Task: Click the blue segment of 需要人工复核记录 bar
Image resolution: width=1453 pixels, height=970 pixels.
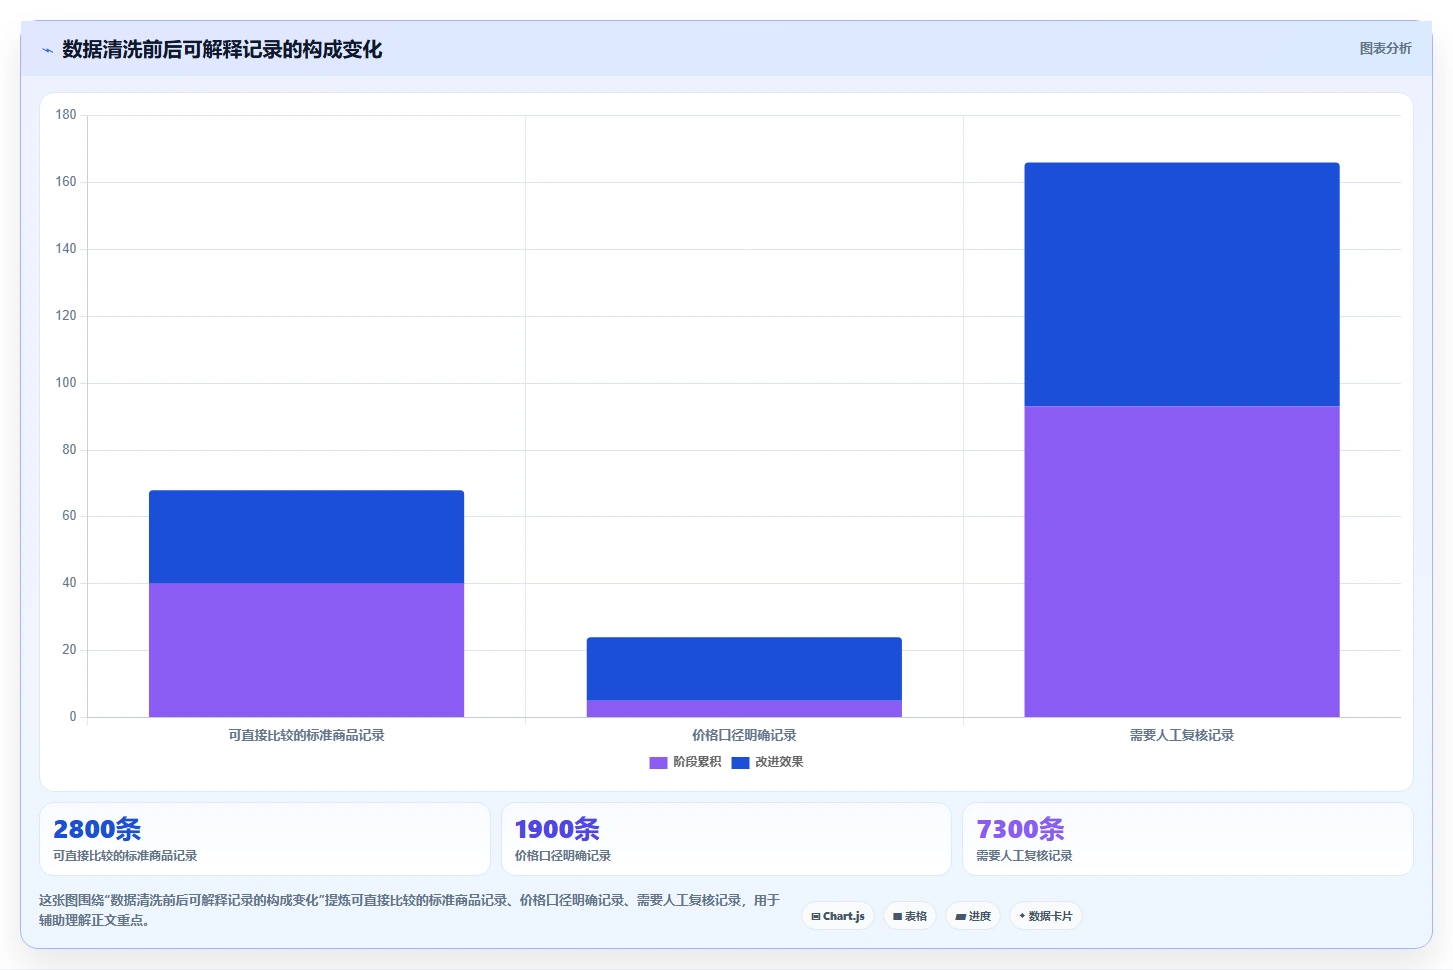Action: 1182,285
